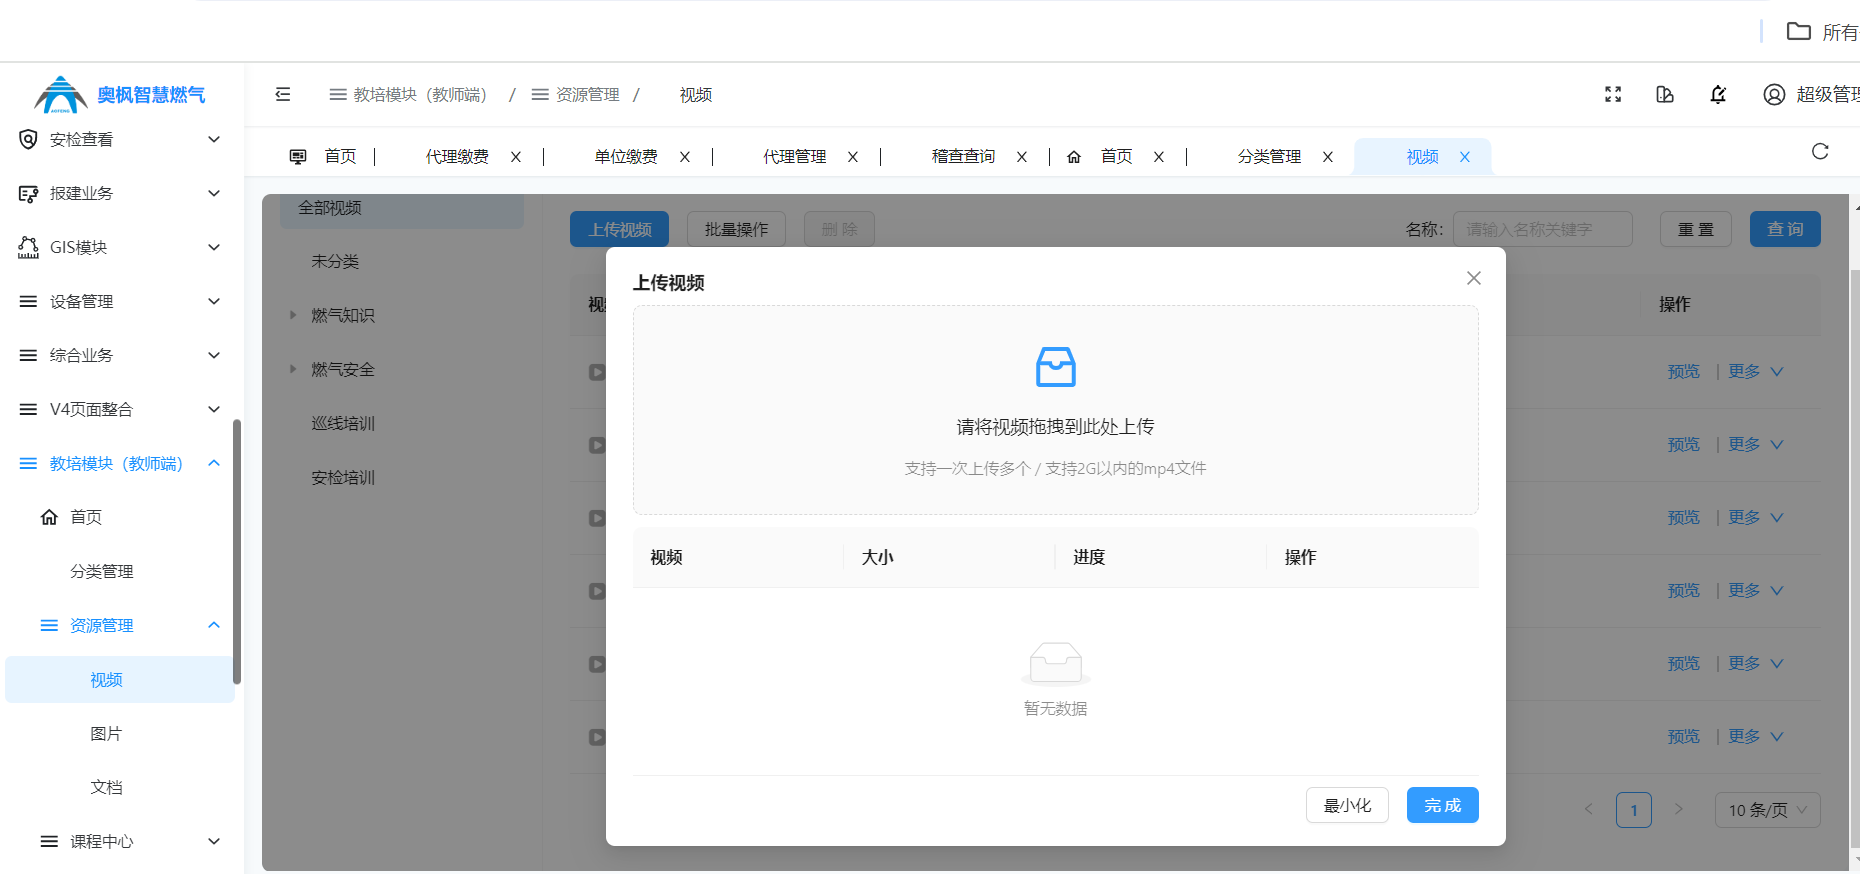Click the home icon beside sidebar 首页

point(49,517)
